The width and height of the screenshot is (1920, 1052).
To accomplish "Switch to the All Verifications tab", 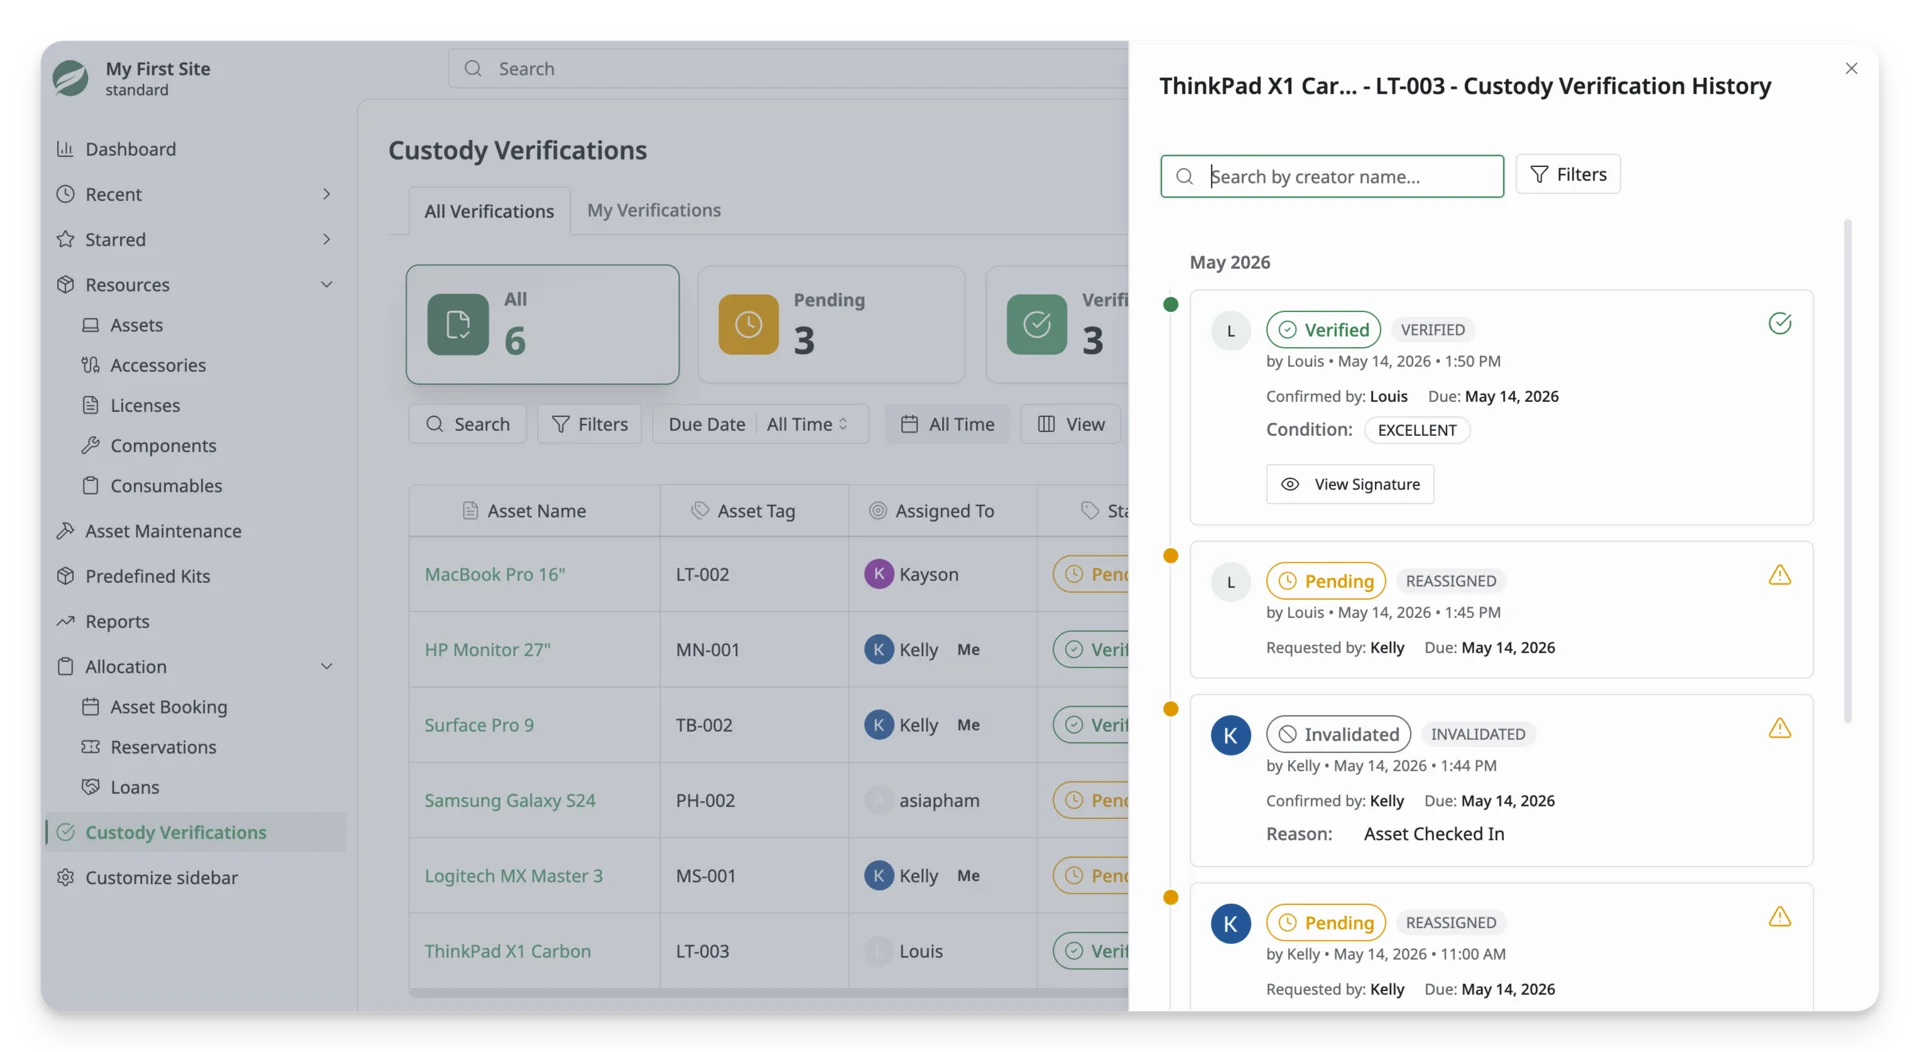I will click(x=489, y=211).
